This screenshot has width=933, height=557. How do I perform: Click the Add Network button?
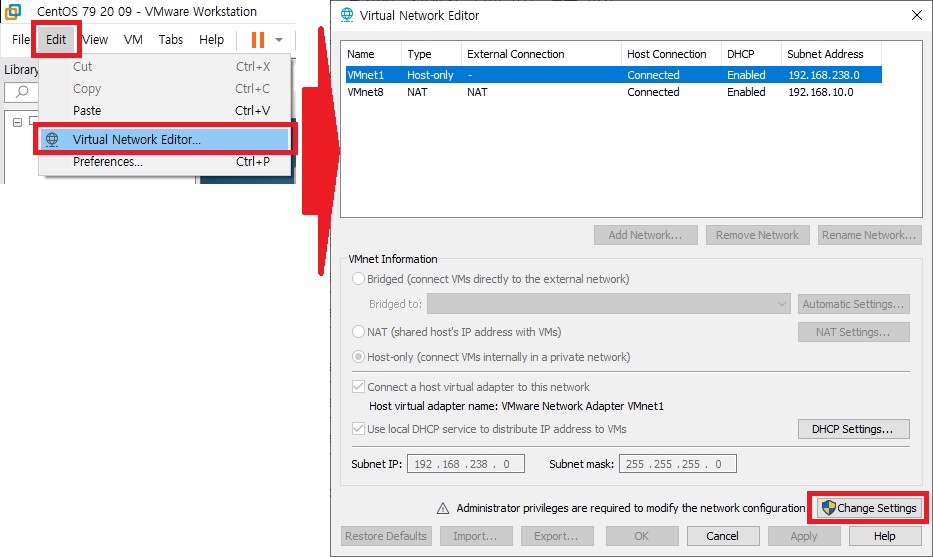(646, 235)
